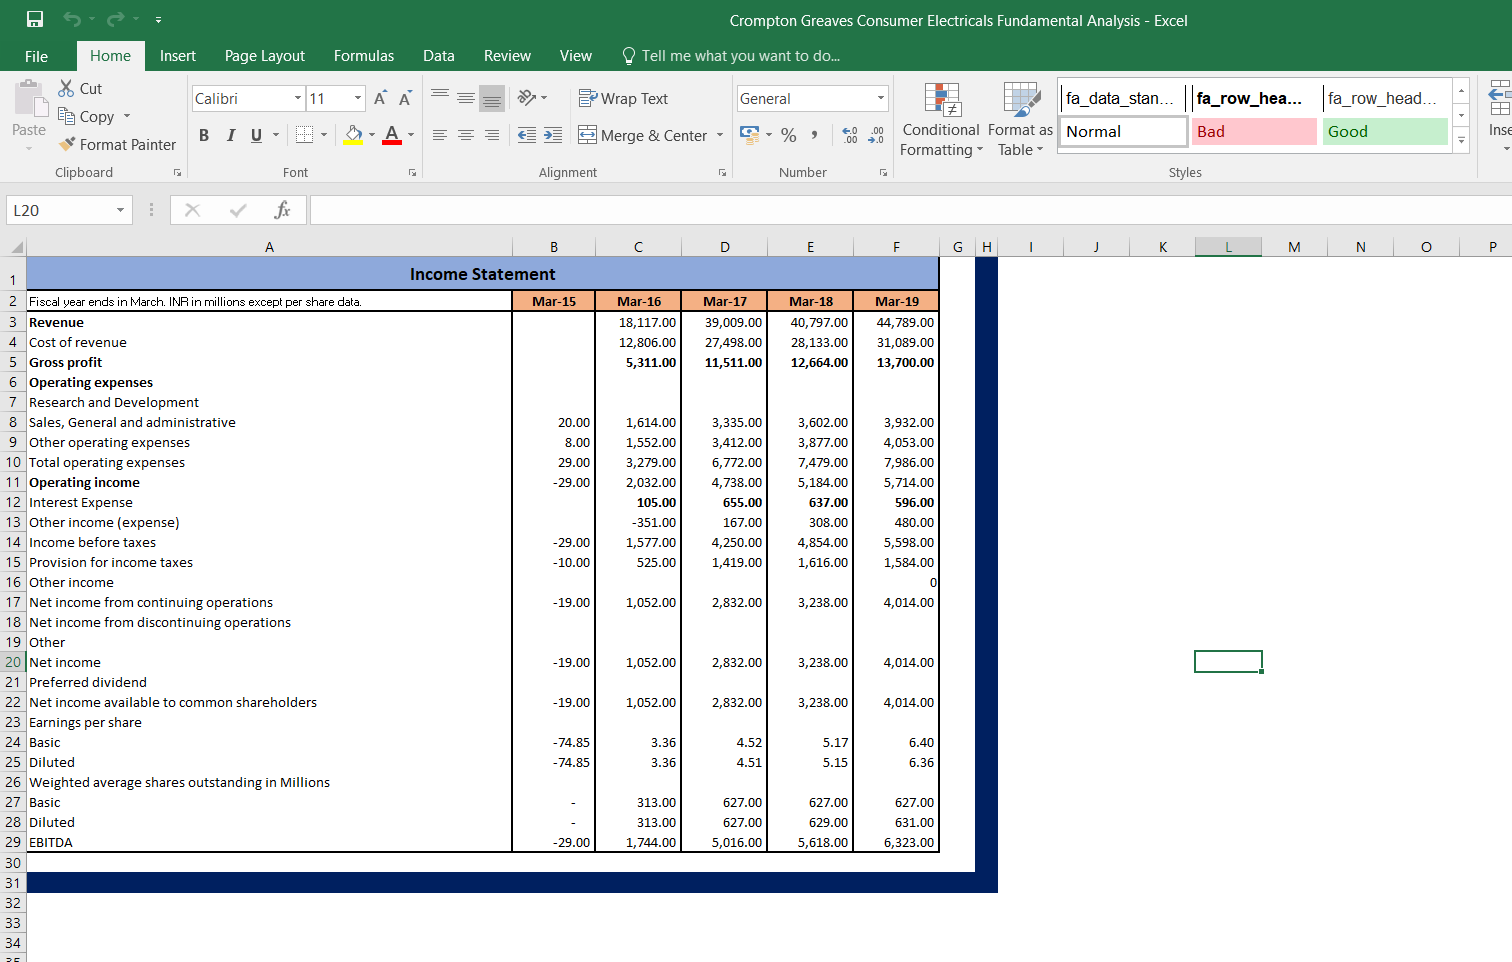1512x962 pixels.
Task: Open the Copy dropdown arrow
Action: click(127, 116)
